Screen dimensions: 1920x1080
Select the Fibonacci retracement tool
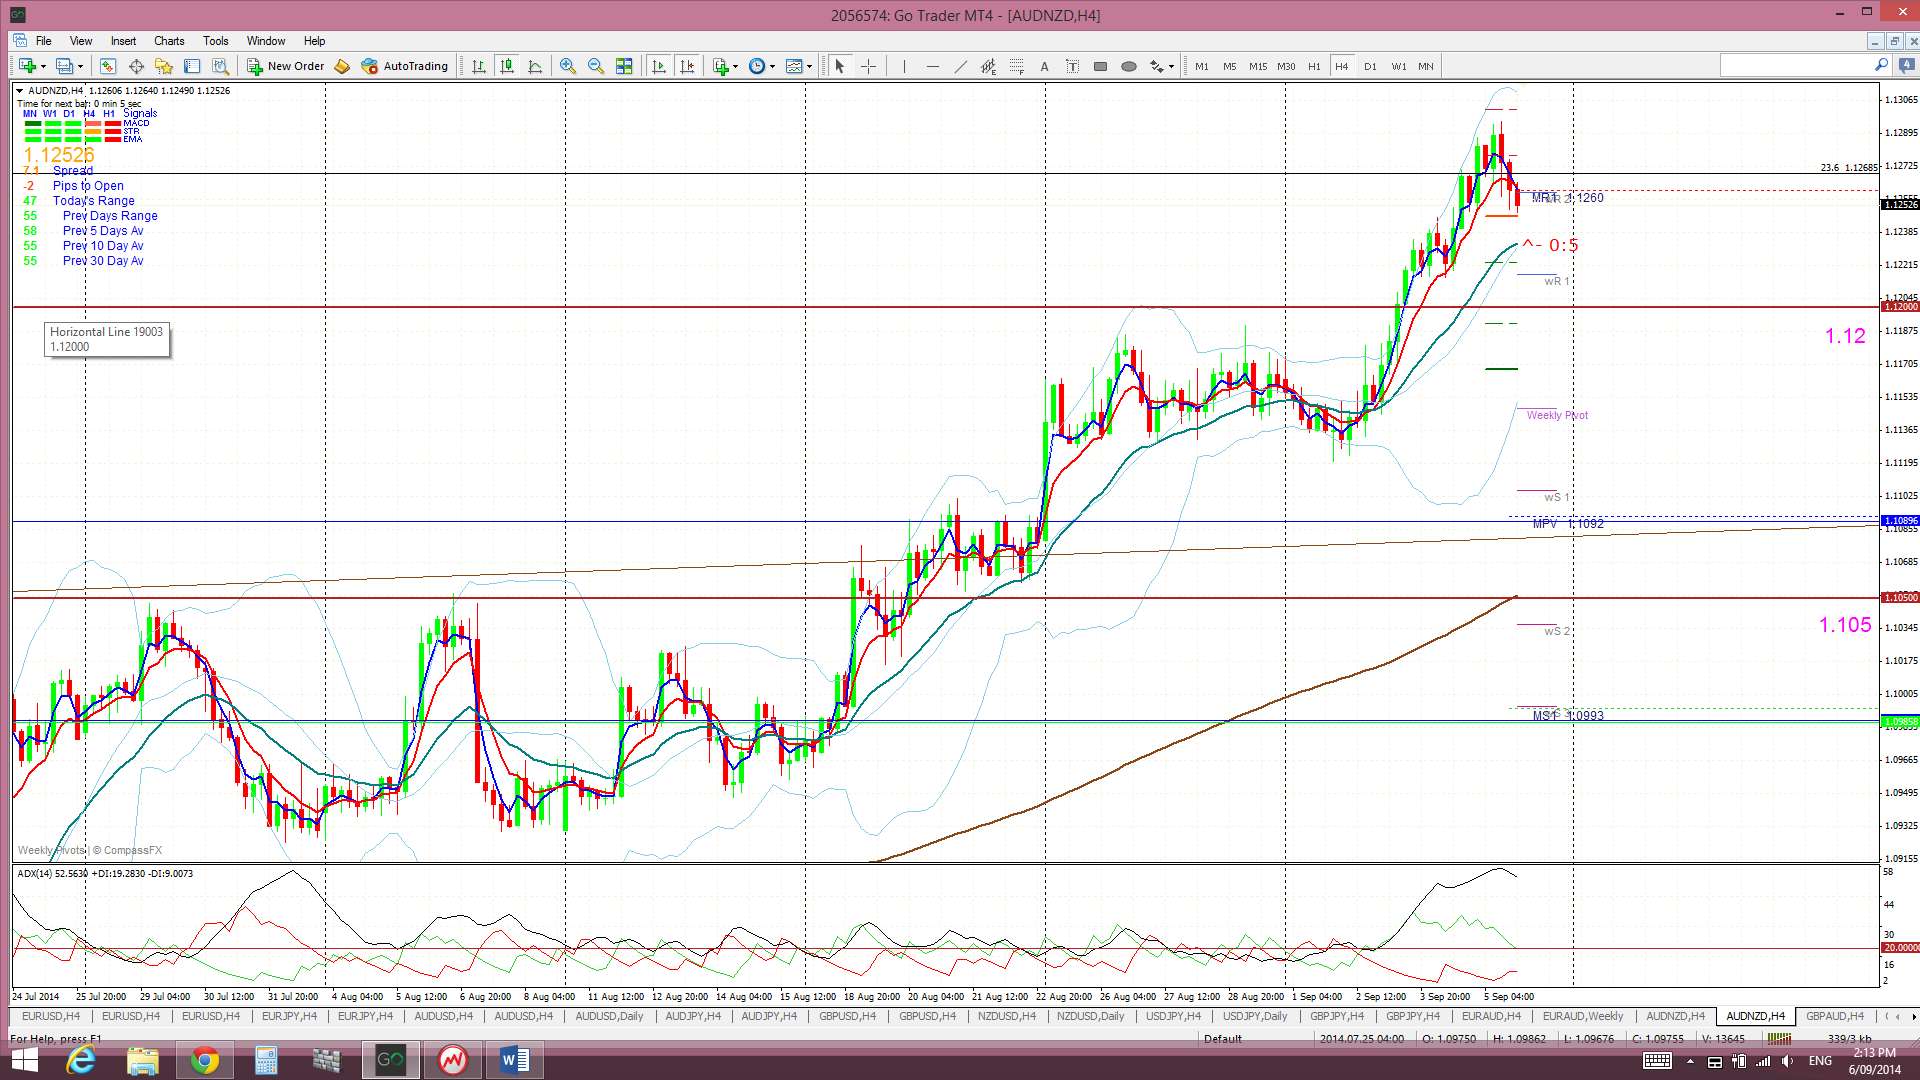1016,66
